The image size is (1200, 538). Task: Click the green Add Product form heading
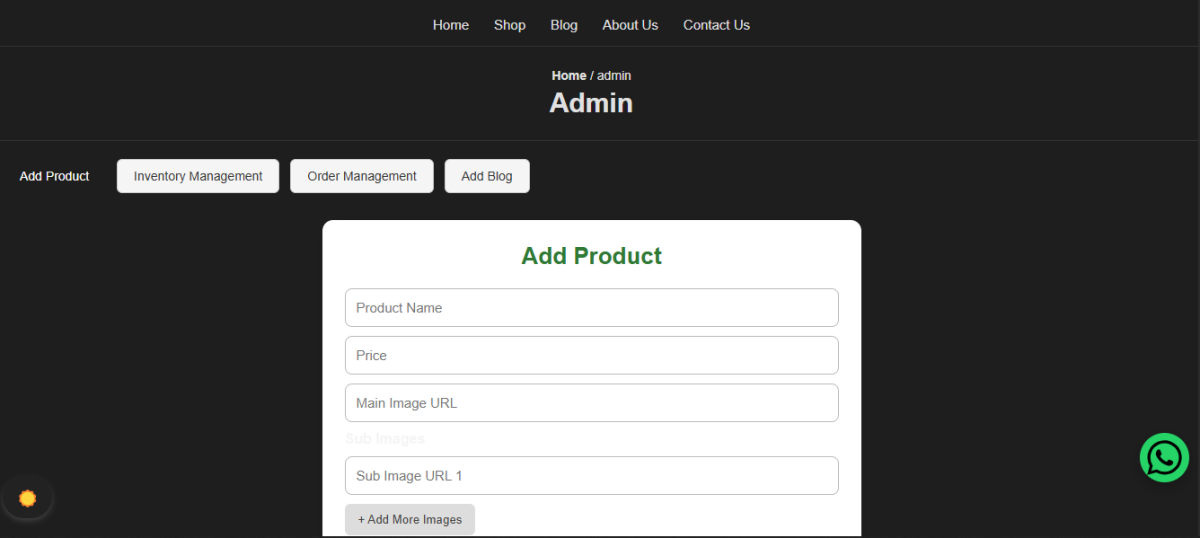(591, 256)
